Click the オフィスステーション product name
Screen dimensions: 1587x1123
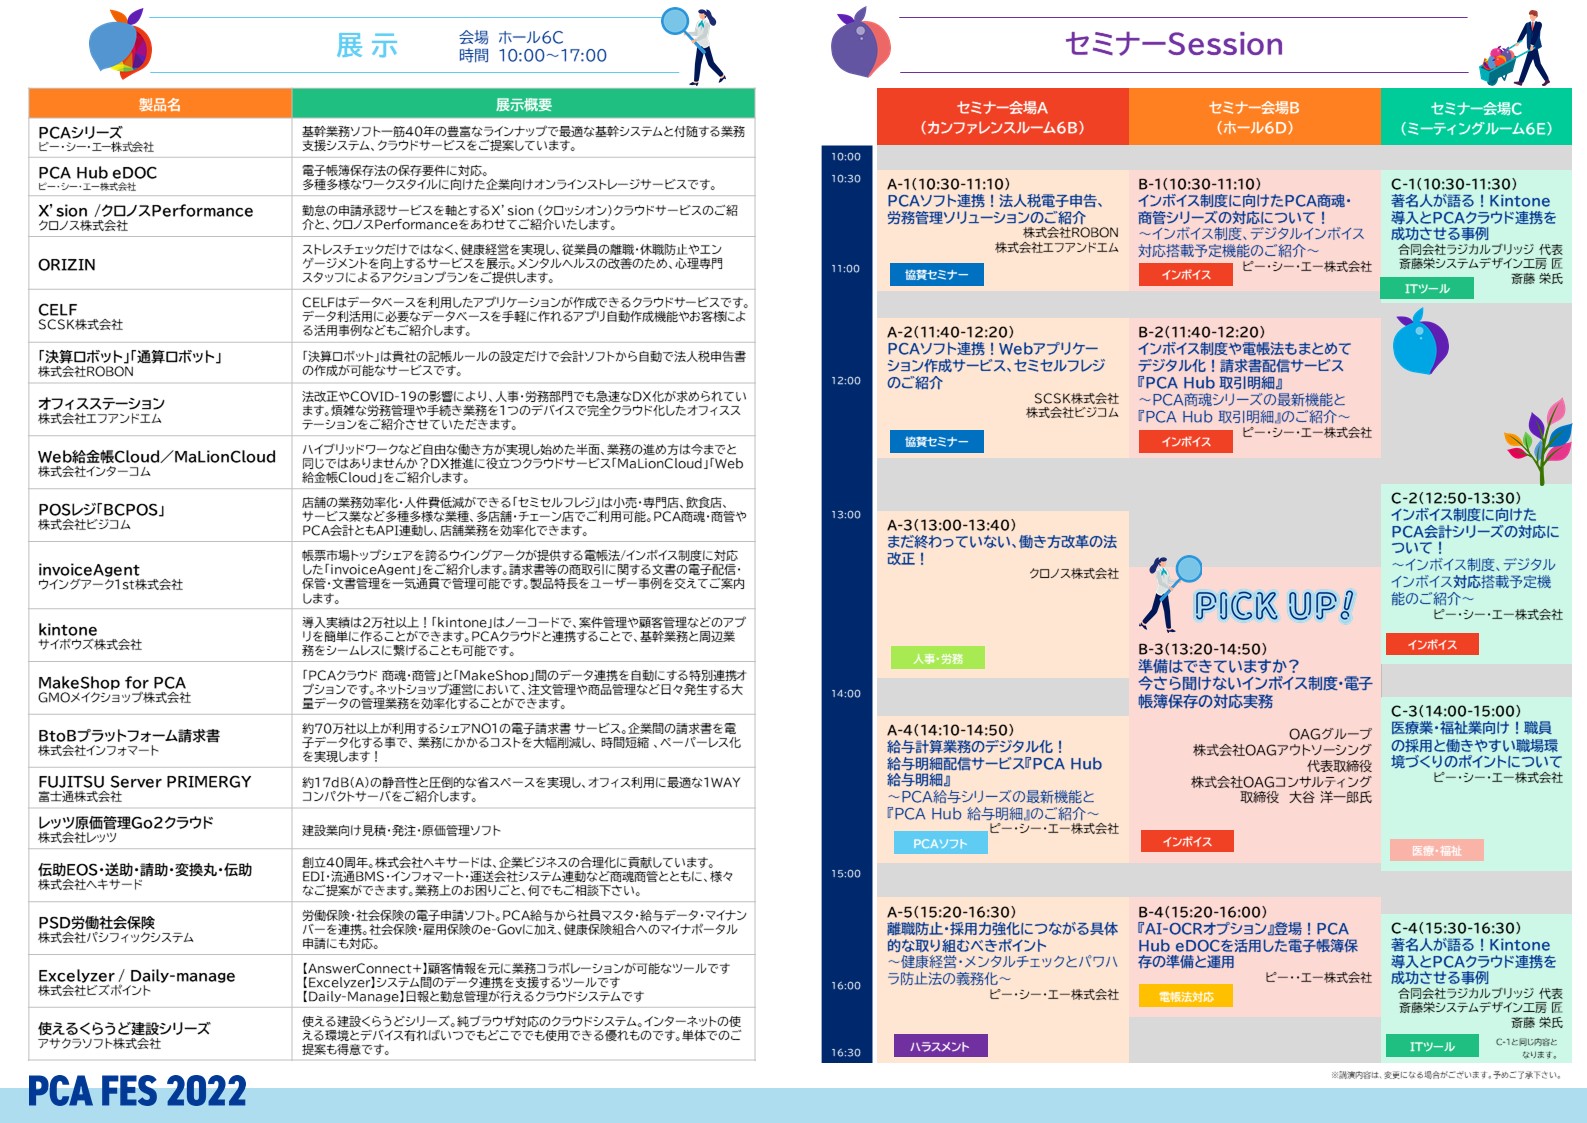click(x=101, y=403)
